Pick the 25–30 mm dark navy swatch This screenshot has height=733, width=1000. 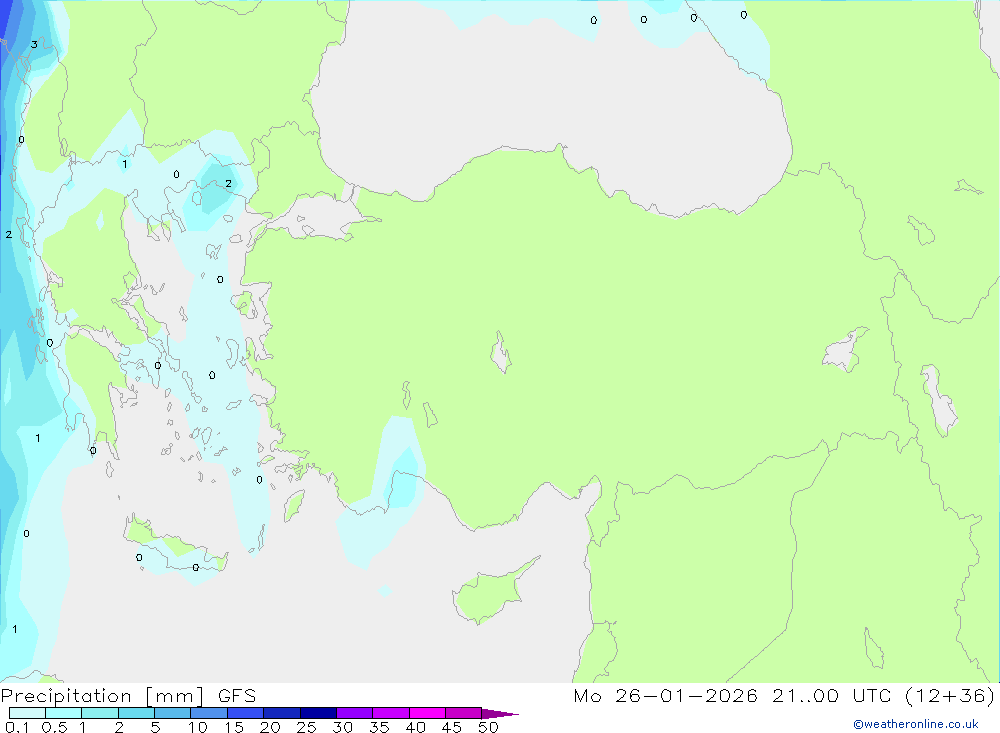[x=318, y=713]
